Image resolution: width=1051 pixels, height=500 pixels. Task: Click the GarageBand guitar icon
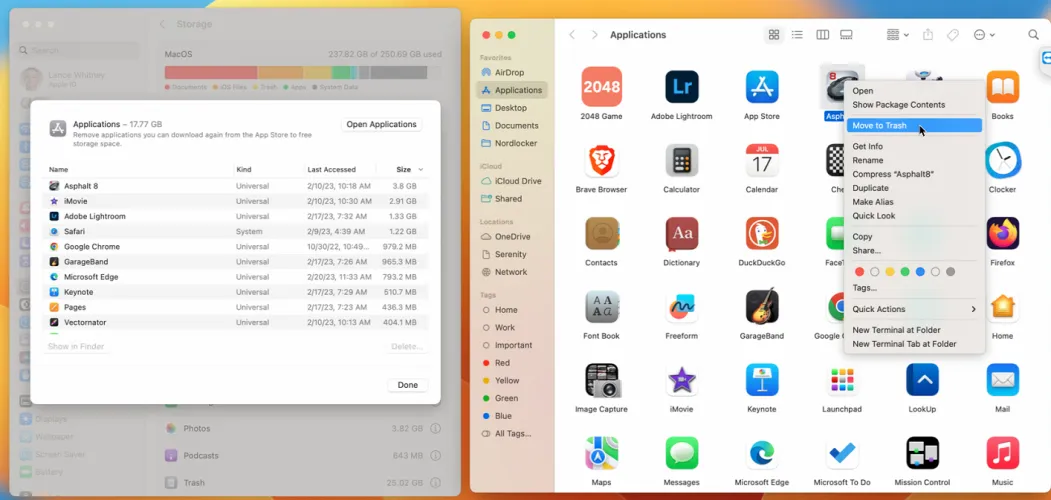coord(761,307)
